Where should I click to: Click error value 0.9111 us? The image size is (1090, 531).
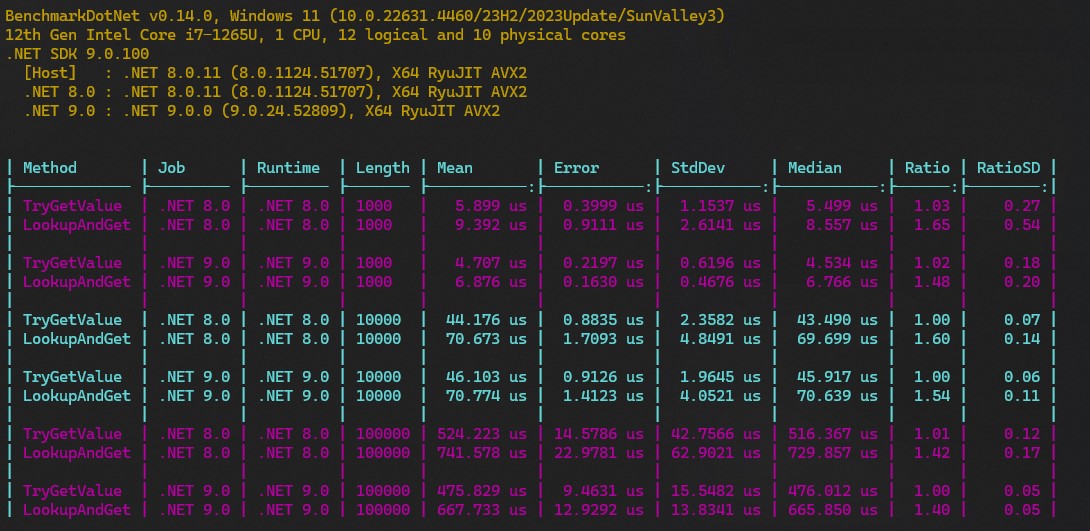(603, 224)
